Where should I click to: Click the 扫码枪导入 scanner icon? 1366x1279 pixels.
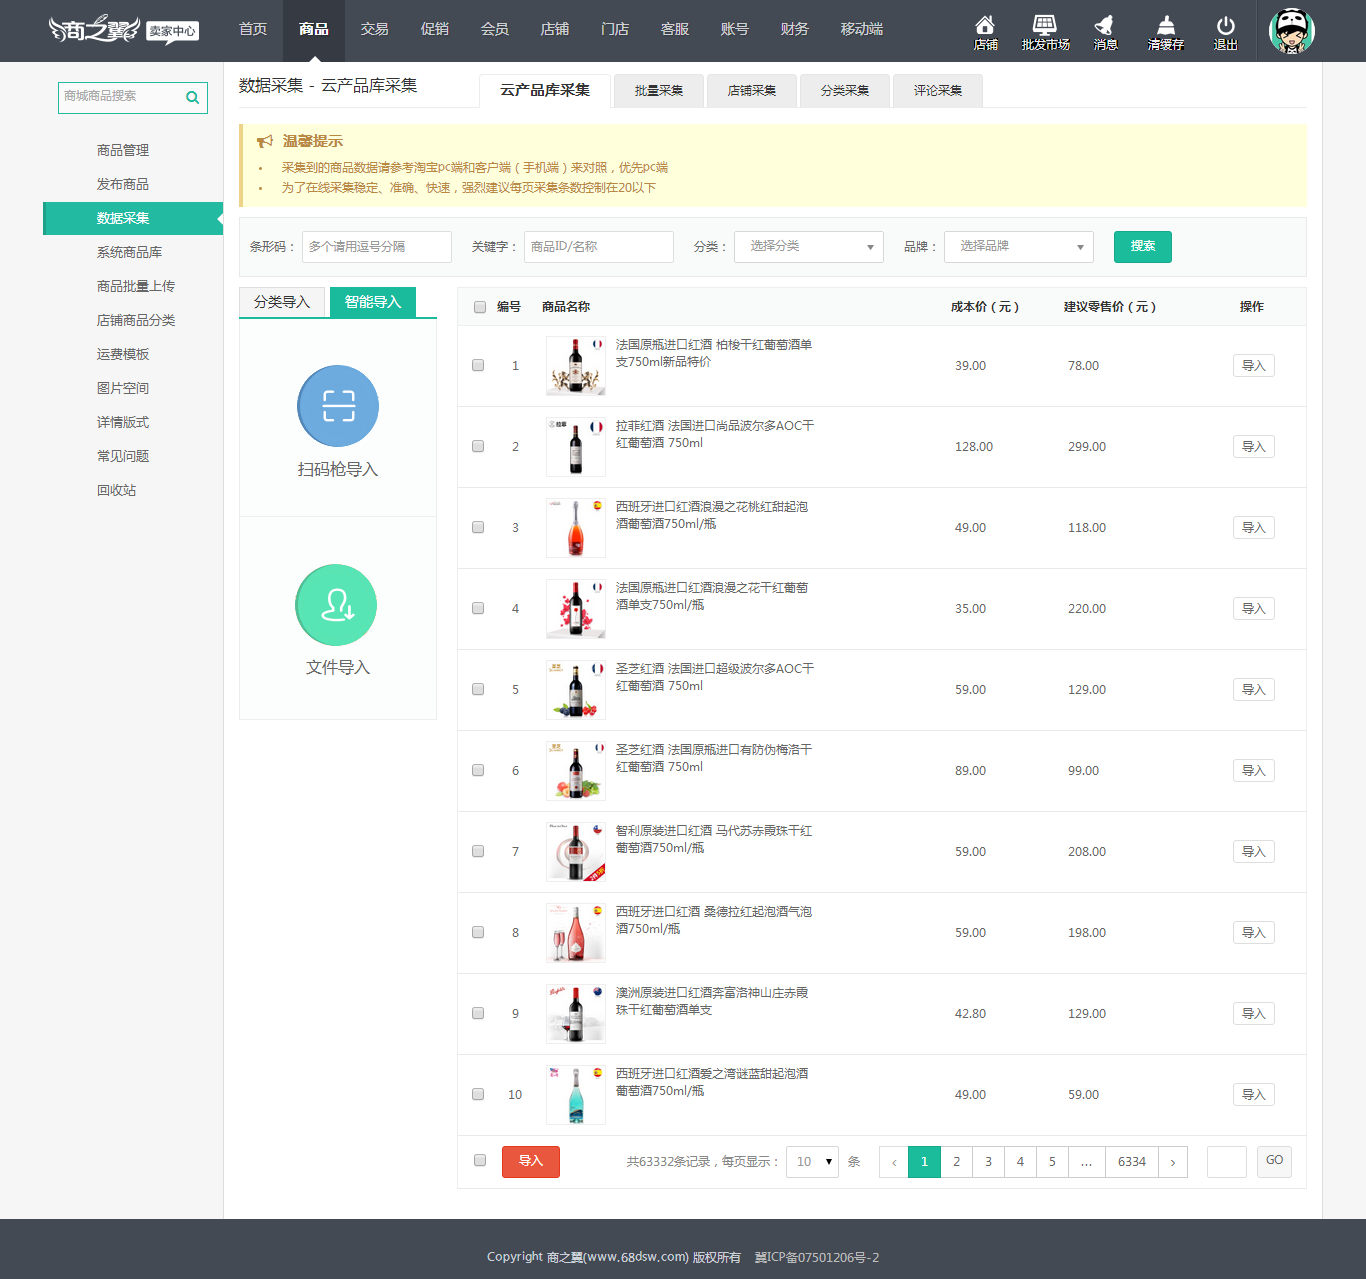pos(338,406)
